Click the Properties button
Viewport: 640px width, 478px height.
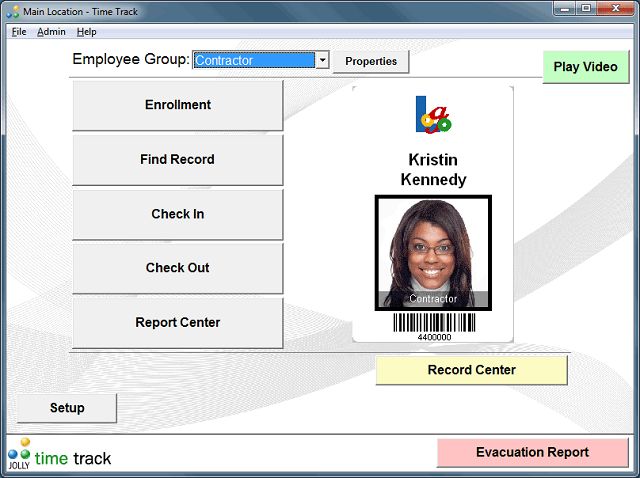tap(371, 62)
